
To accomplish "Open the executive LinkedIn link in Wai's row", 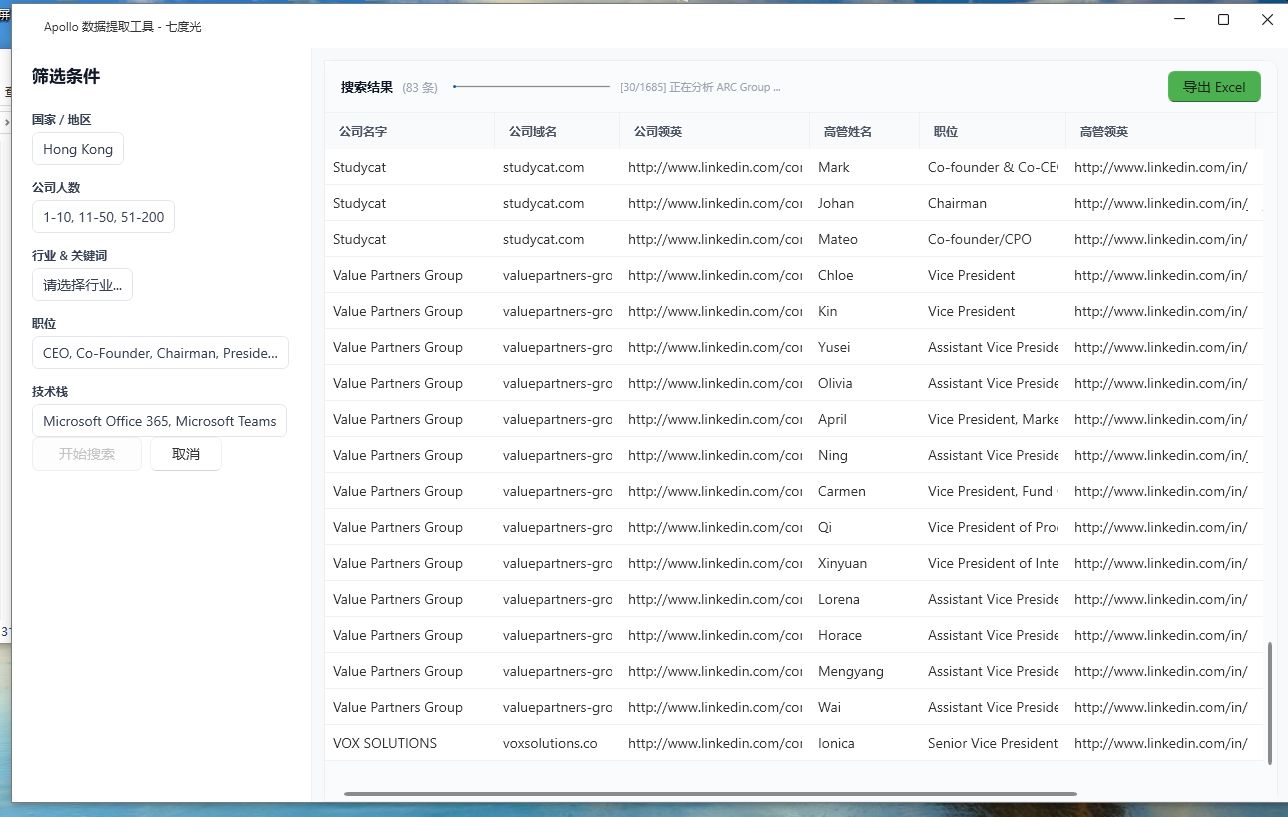I will coord(1160,707).
